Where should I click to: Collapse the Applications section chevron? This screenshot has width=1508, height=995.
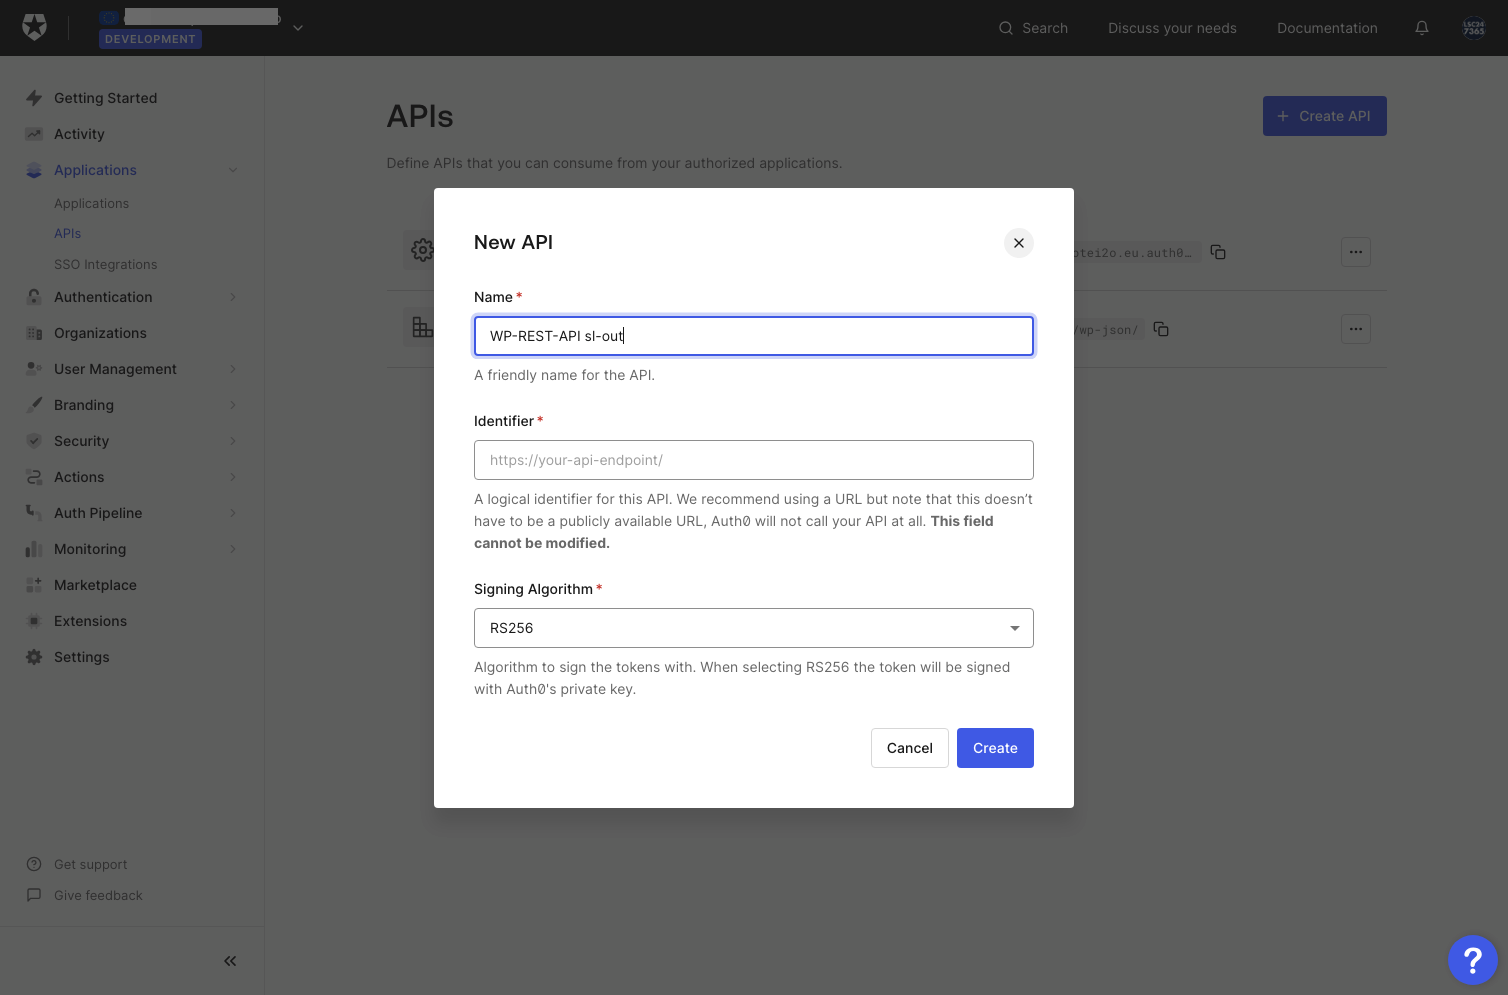[233, 170]
